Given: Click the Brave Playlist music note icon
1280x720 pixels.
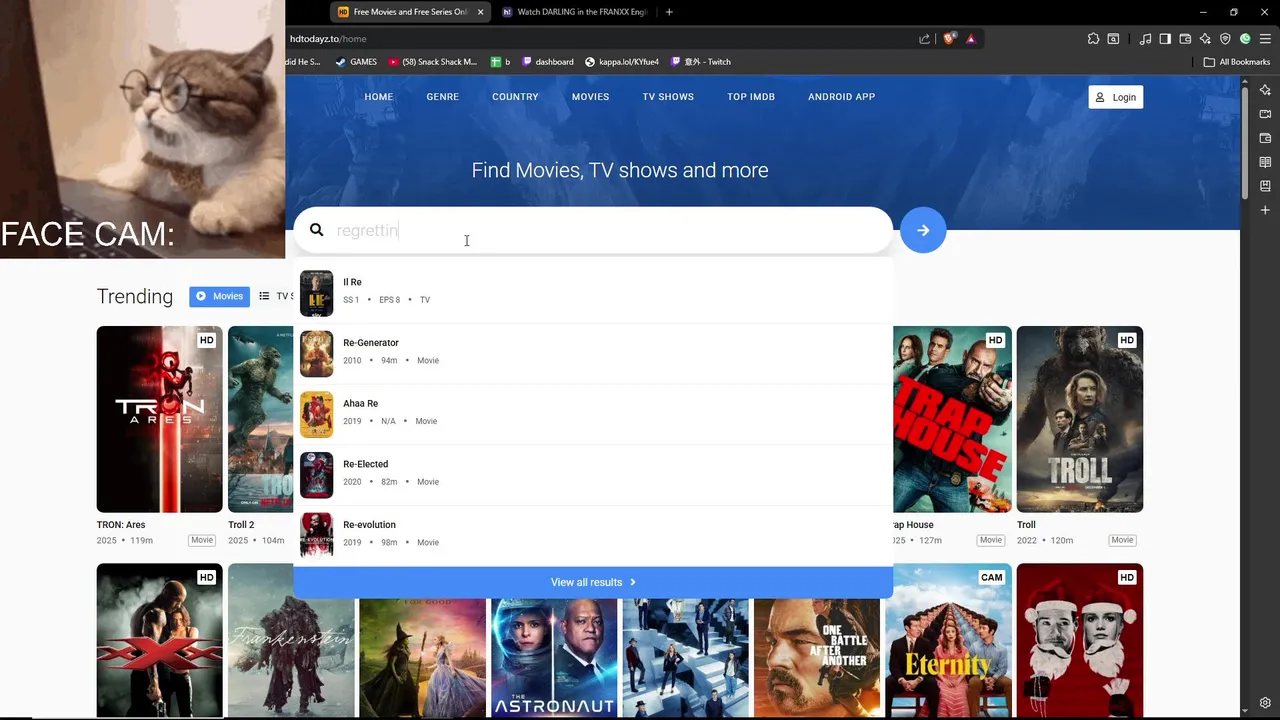Looking at the screenshot, I should click(1145, 39).
